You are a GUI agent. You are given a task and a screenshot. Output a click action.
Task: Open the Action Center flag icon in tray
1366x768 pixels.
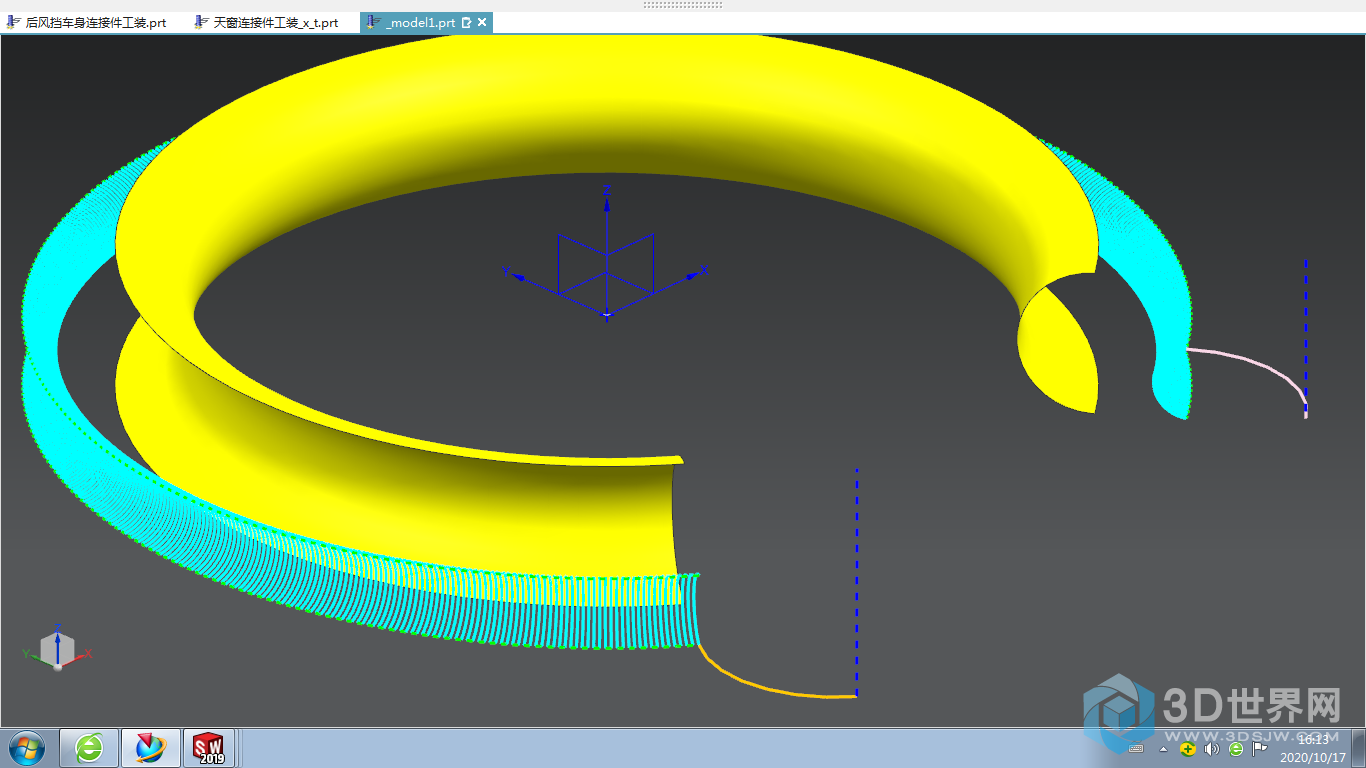(1259, 748)
